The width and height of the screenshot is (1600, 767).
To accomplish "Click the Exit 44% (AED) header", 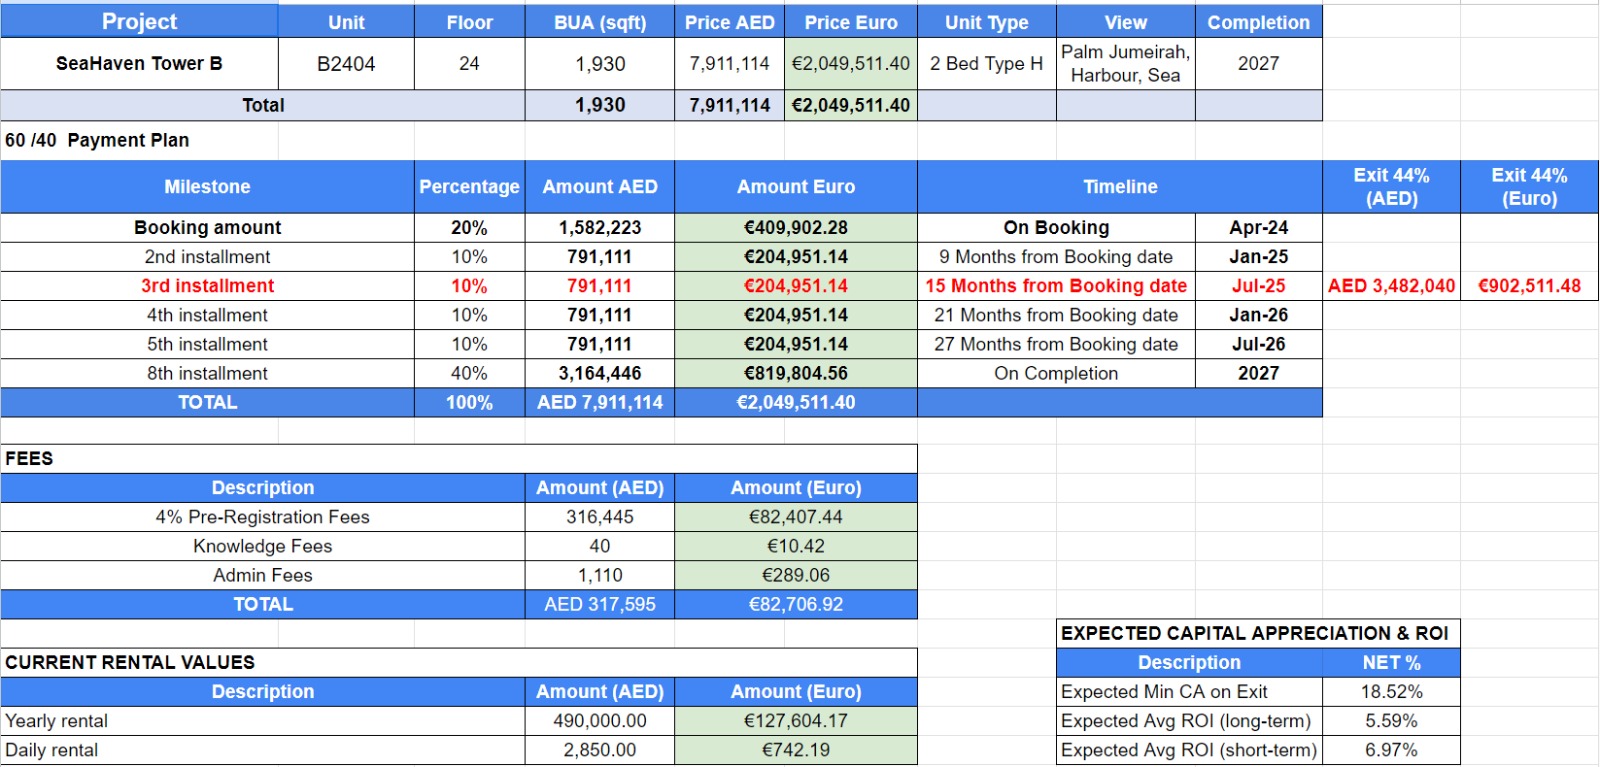I will [1391, 187].
